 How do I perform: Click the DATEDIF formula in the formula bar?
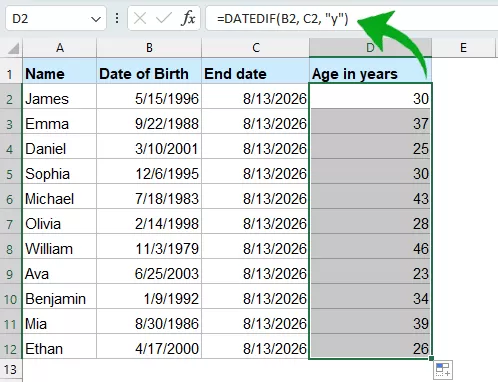pyautogui.click(x=282, y=19)
